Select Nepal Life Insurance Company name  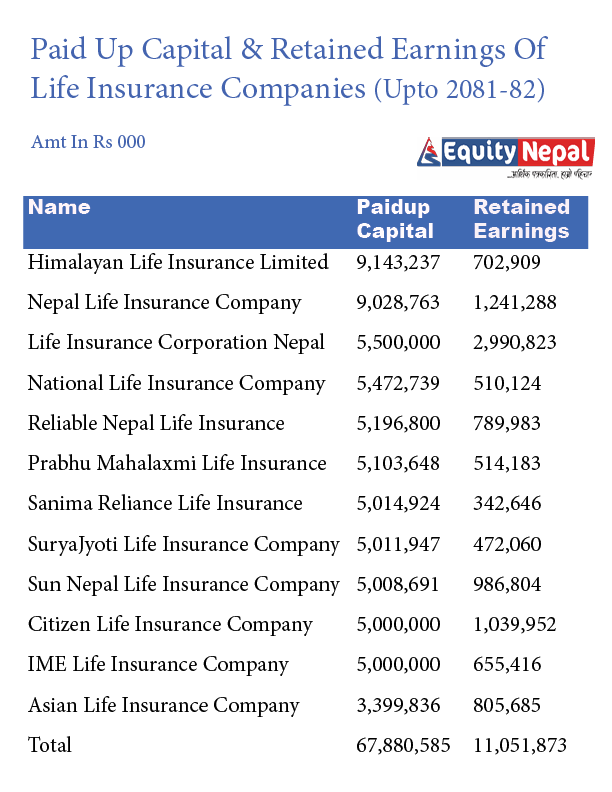164,302
